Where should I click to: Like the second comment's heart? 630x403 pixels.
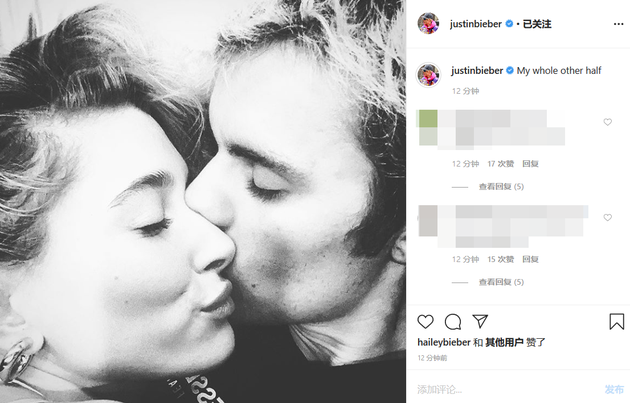[608, 217]
